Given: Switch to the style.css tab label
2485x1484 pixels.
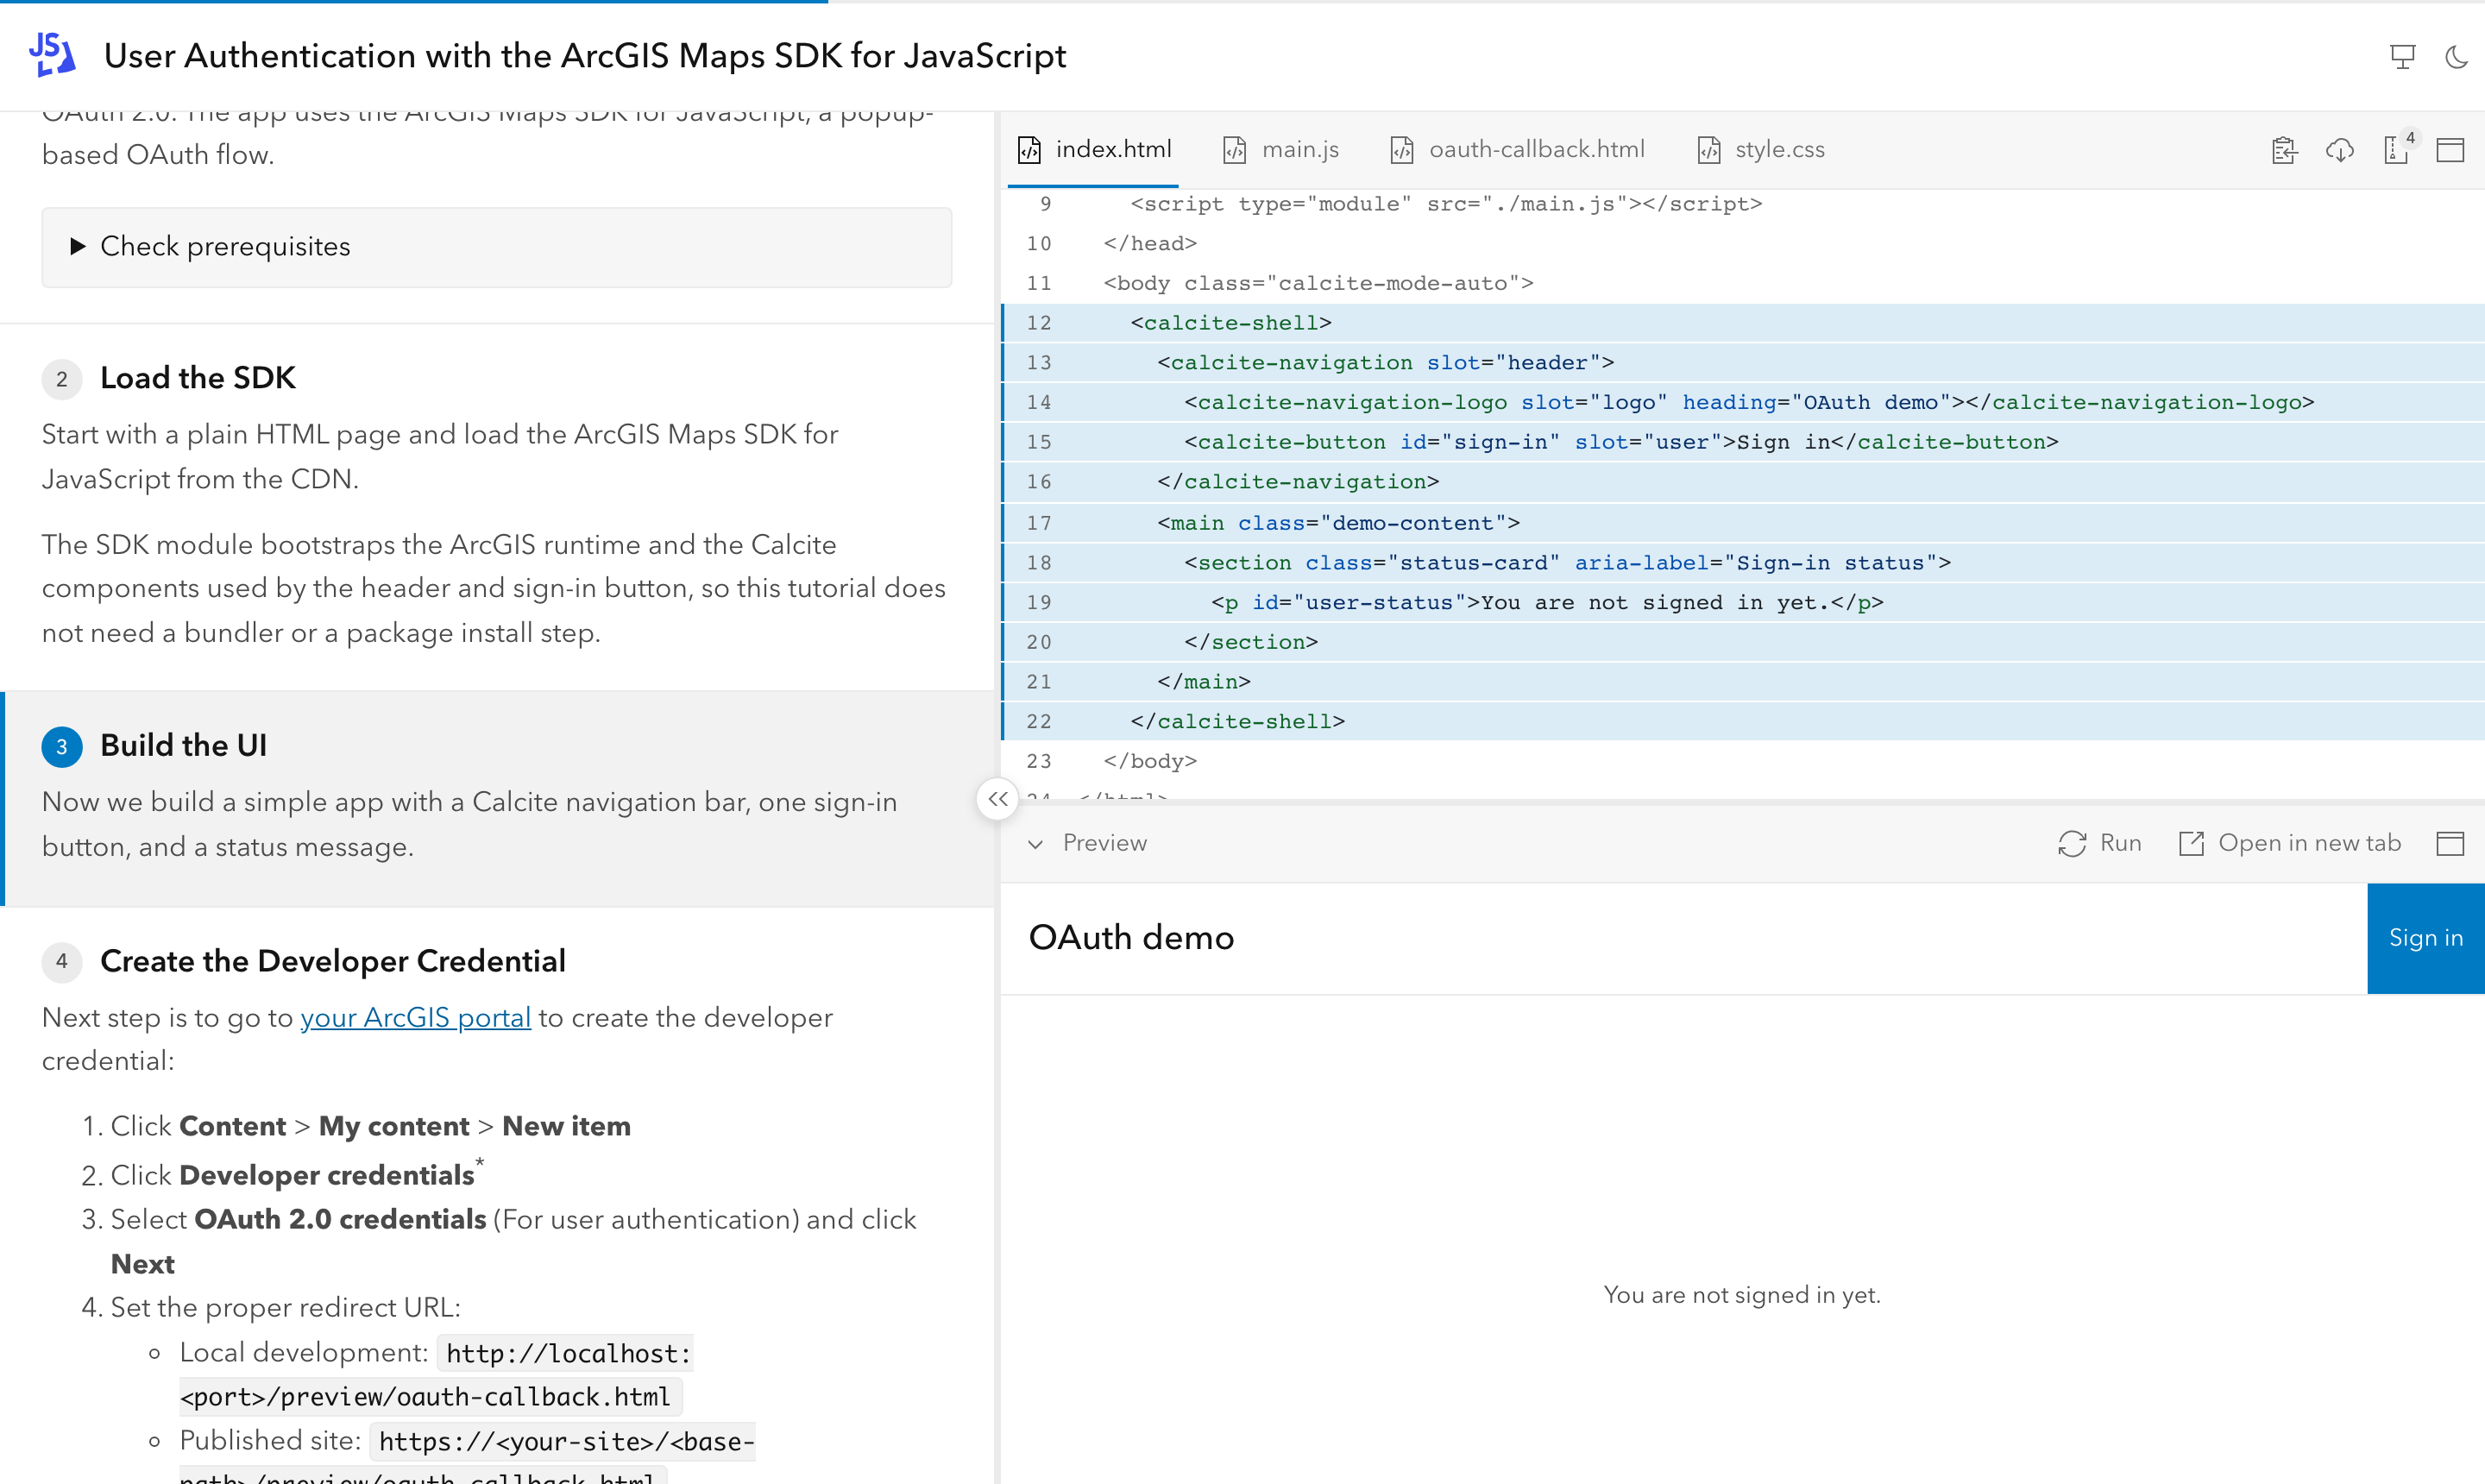Looking at the screenshot, I should pyautogui.click(x=1779, y=149).
